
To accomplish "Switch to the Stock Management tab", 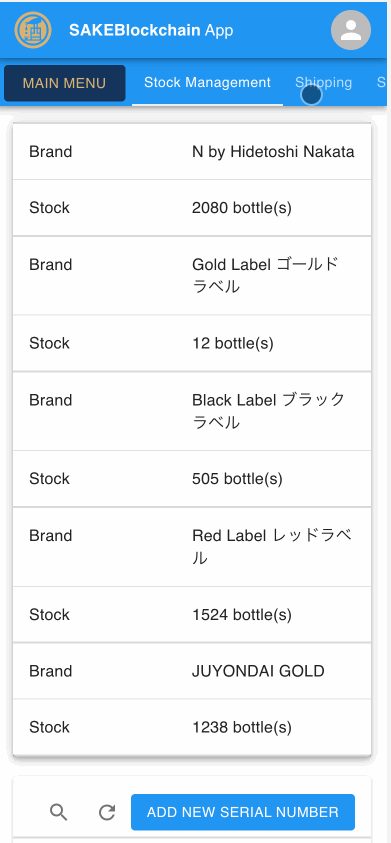I will coord(208,83).
